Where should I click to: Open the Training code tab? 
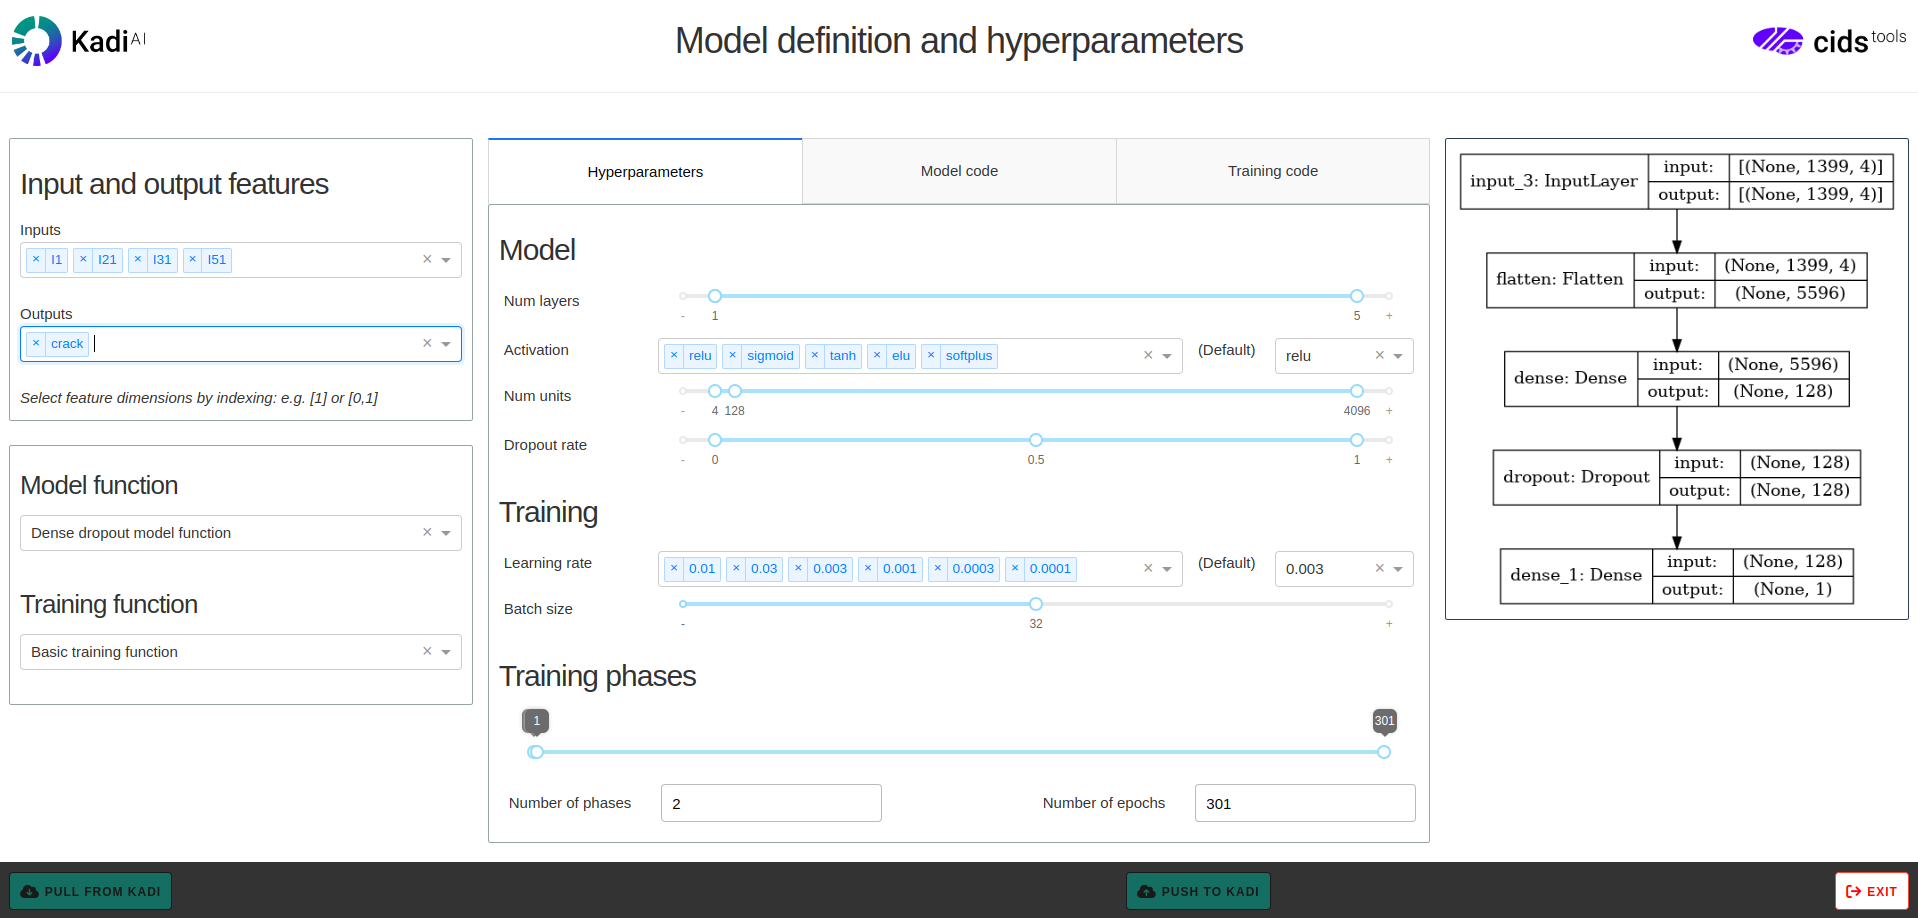coord(1272,171)
